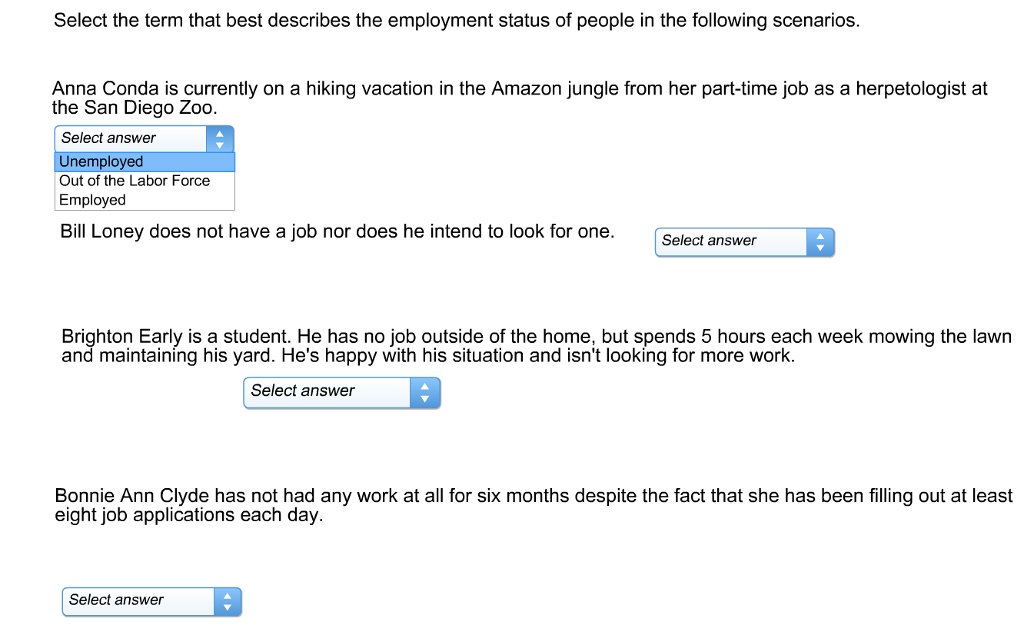Click the up arrow on Brighton Early's dropdown
Screen dimensions: 1024x635
click(424, 388)
